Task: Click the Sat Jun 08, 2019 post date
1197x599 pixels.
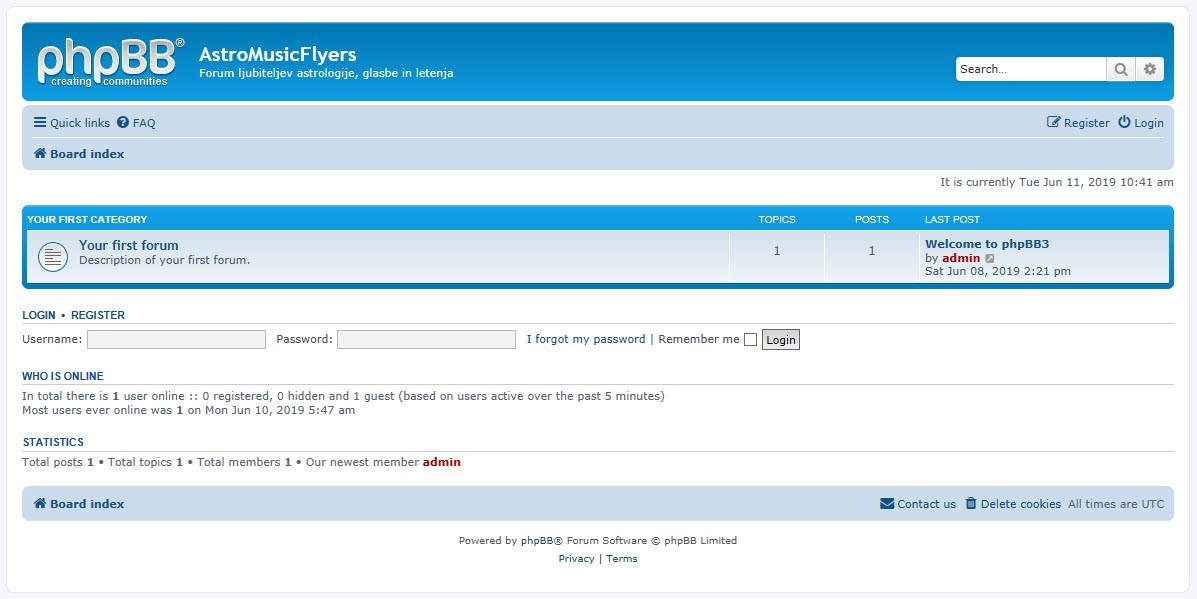Action: click(x=998, y=271)
